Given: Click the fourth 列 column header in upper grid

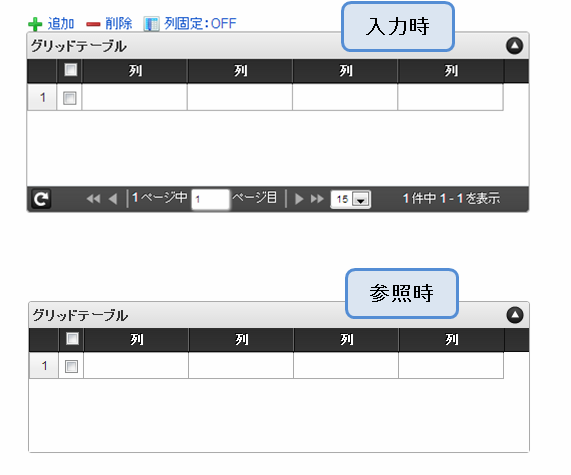Looking at the screenshot, I should click(451, 71).
